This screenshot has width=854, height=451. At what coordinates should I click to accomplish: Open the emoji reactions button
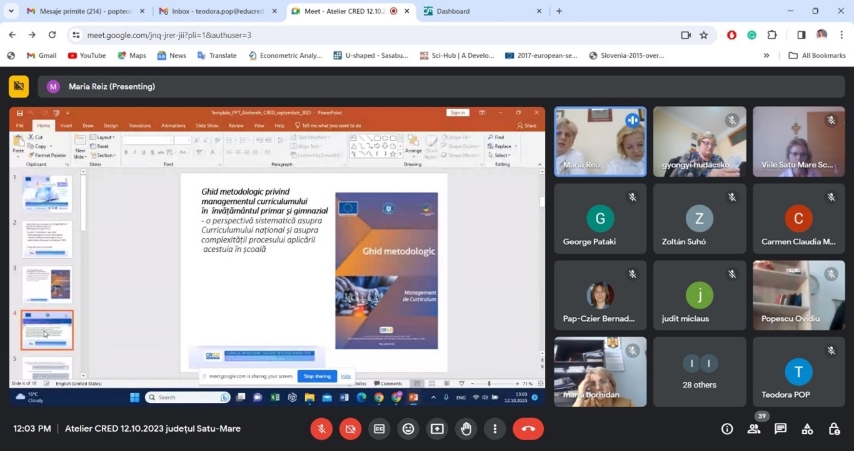point(408,428)
